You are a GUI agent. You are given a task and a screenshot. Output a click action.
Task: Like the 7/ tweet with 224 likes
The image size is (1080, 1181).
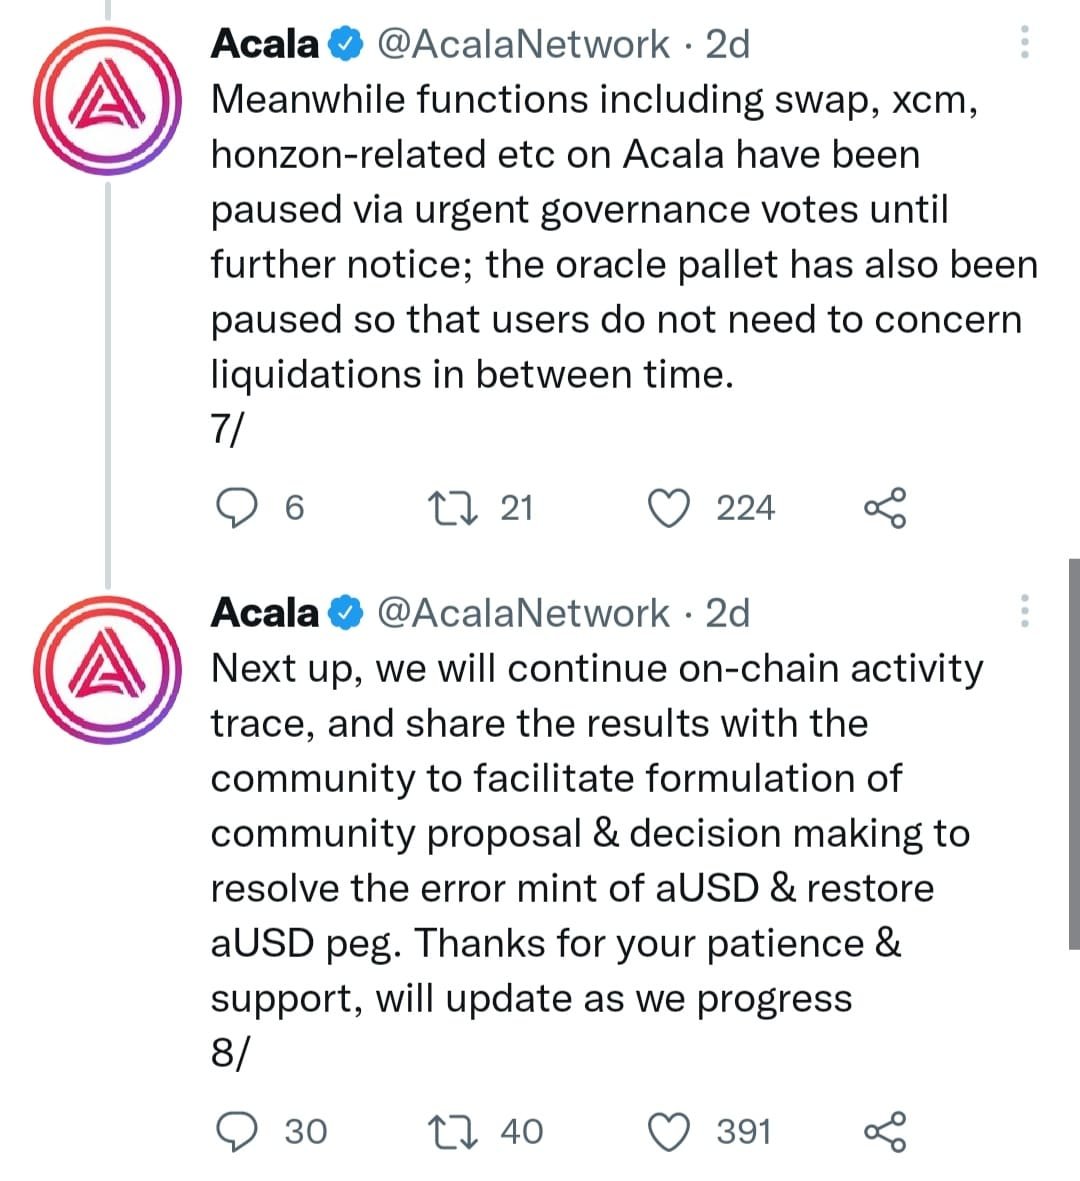[669, 508]
